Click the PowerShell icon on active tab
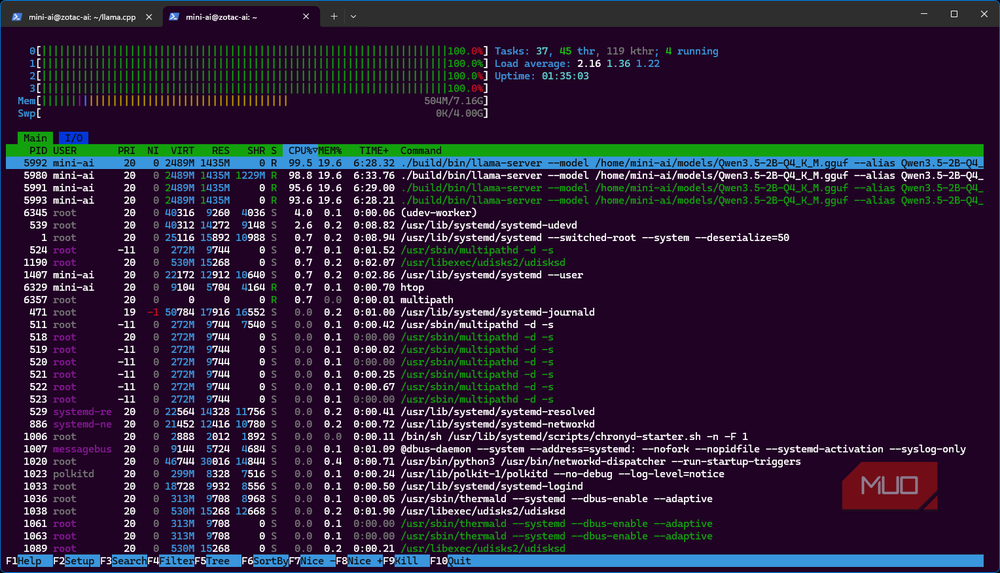Viewport: 1000px width, 573px height. pyautogui.click(x=173, y=17)
